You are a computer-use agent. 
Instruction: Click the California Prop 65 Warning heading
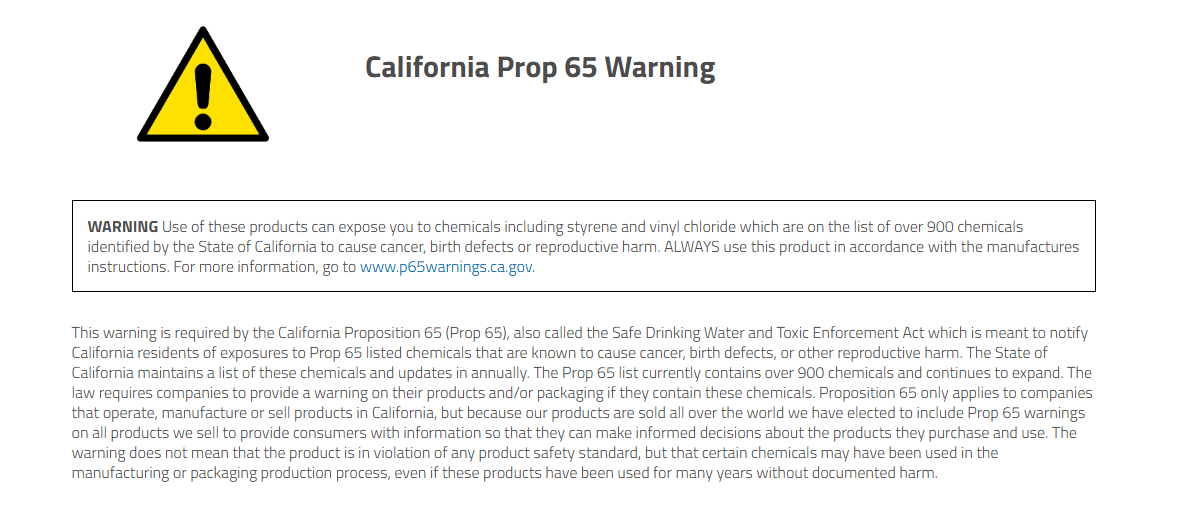click(x=540, y=67)
